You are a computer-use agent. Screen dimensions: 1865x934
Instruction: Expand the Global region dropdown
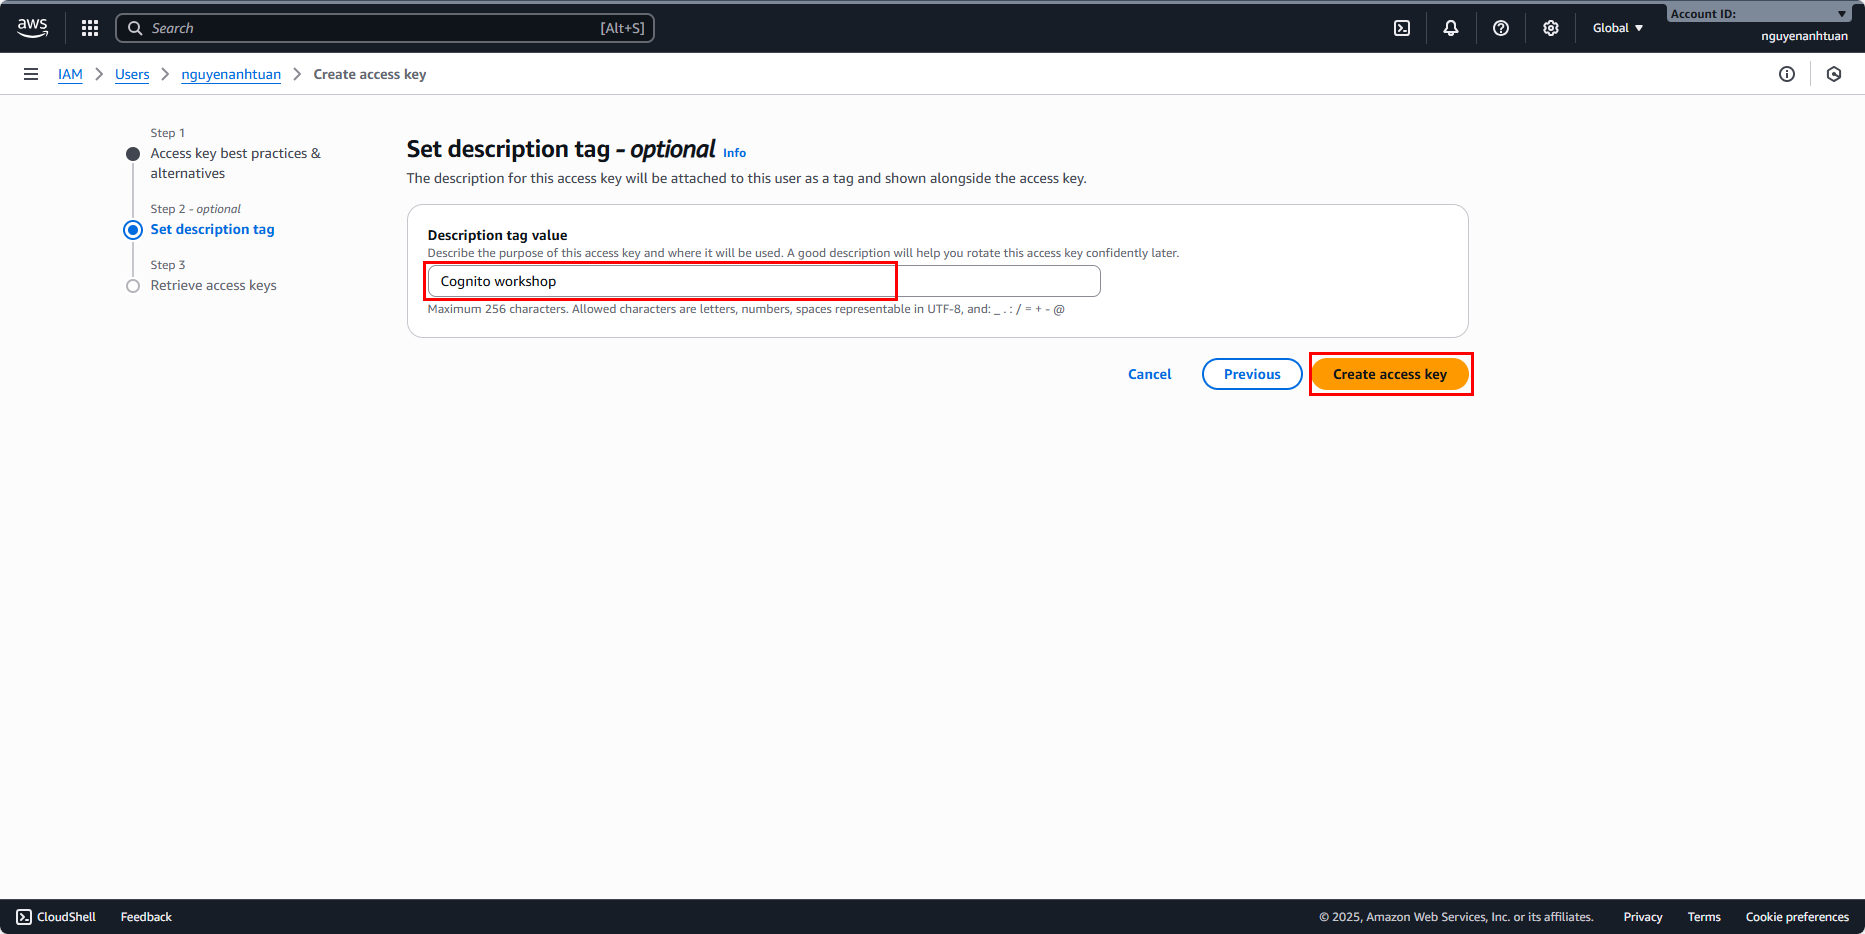1617,28
